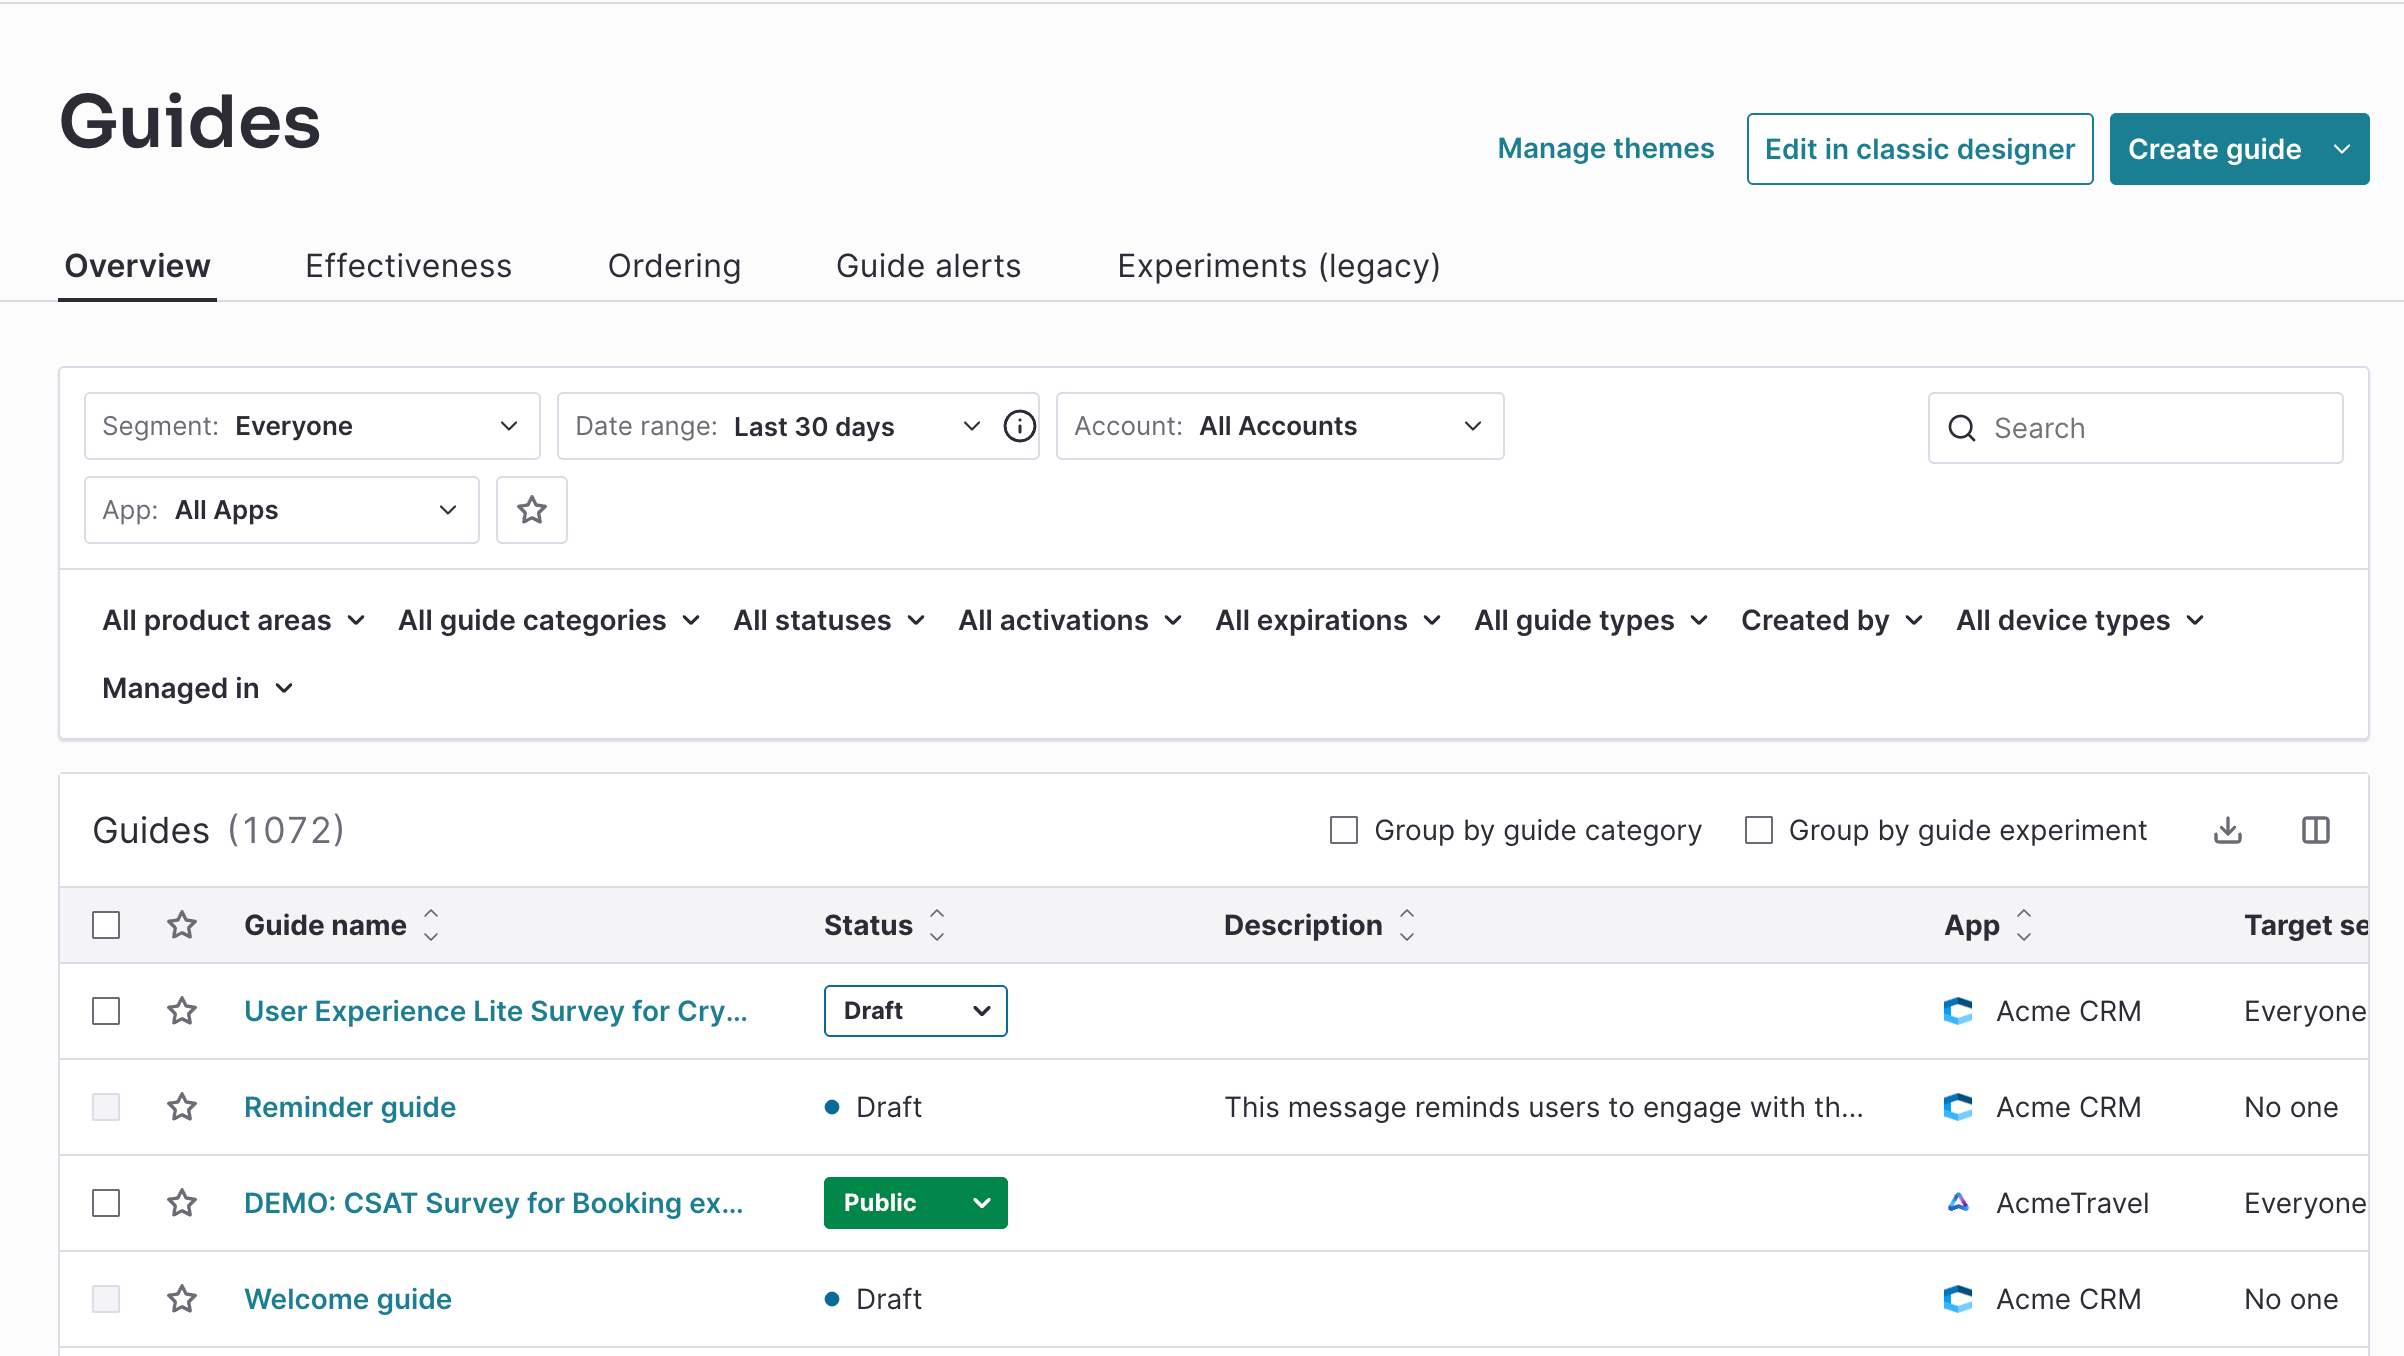This screenshot has width=2404, height=1356.
Task: Sort by Status column arrows
Action: [x=937, y=925]
